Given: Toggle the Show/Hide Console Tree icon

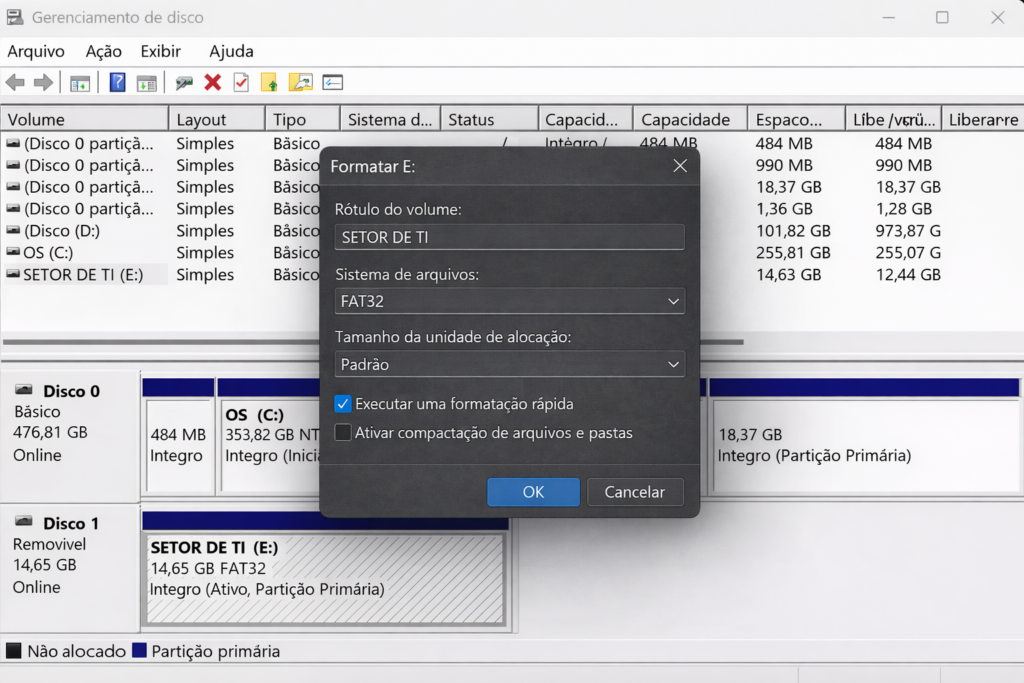Looking at the screenshot, I should tap(80, 82).
